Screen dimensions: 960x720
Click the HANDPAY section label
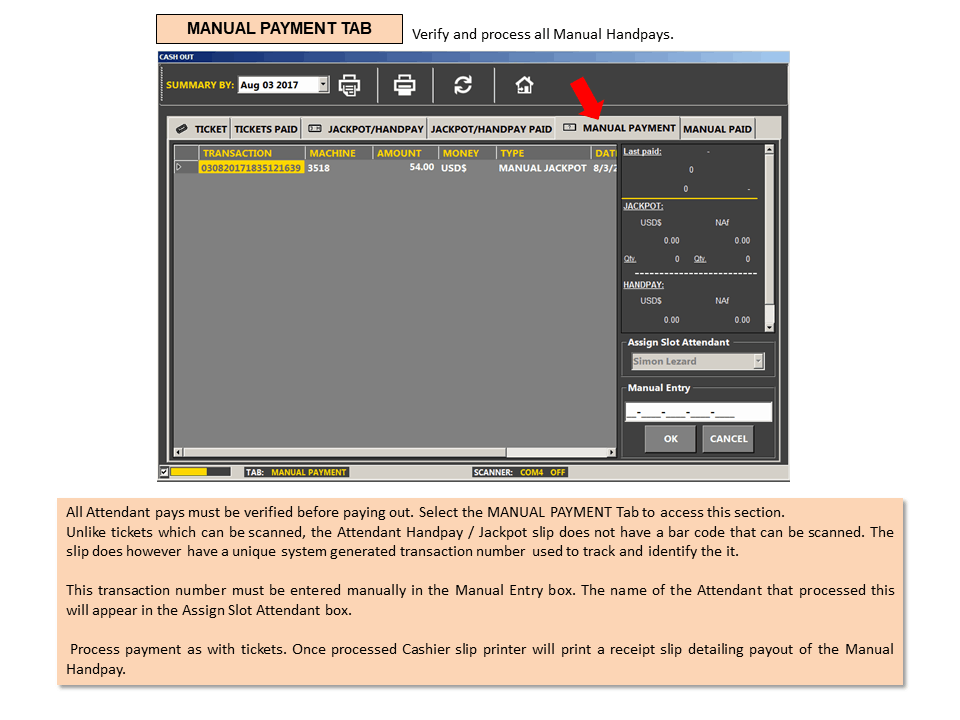[x=643, y=285]
